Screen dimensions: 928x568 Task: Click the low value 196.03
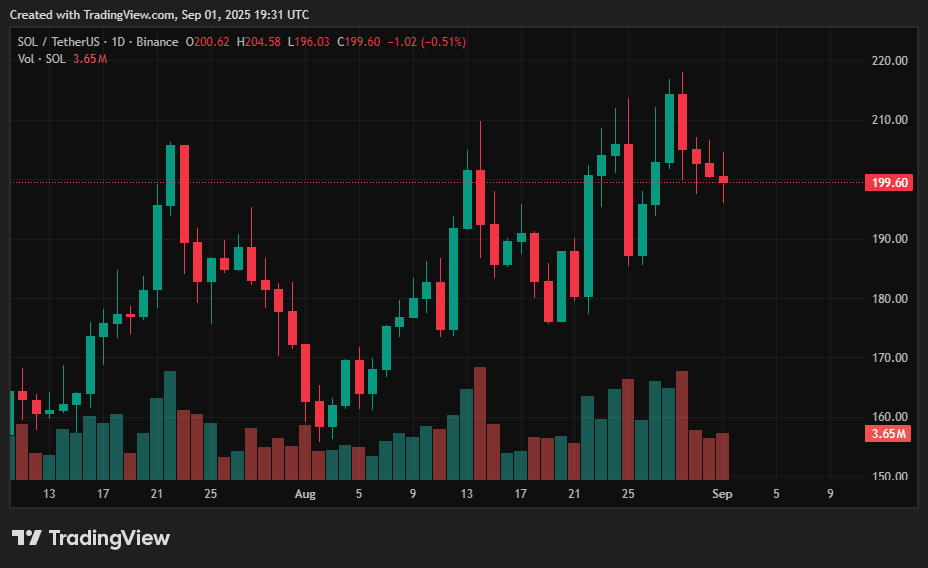click(312, 42)
